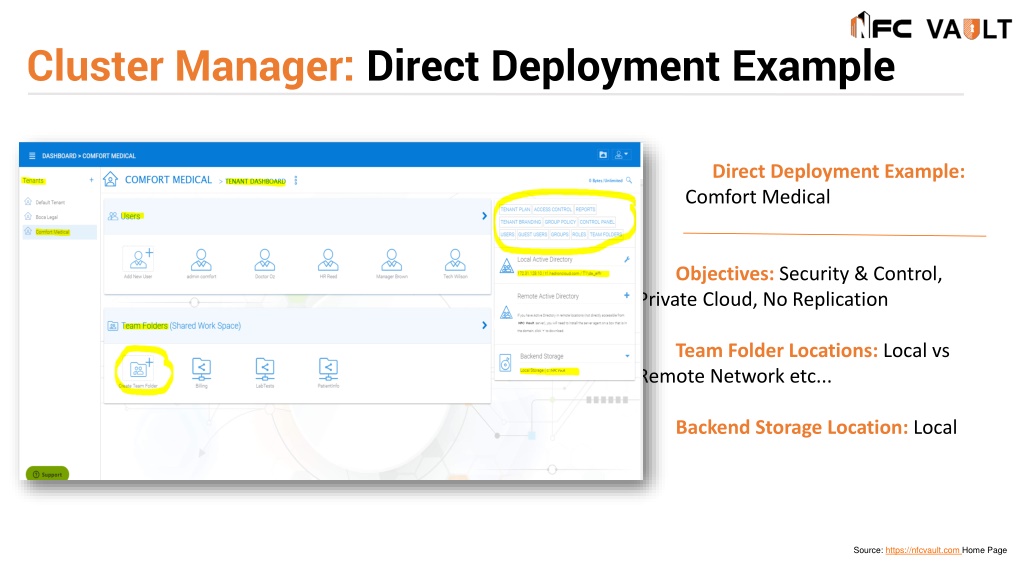1024x576 pixels.
Task: Click the green Support button
Action: coord(47,474)
